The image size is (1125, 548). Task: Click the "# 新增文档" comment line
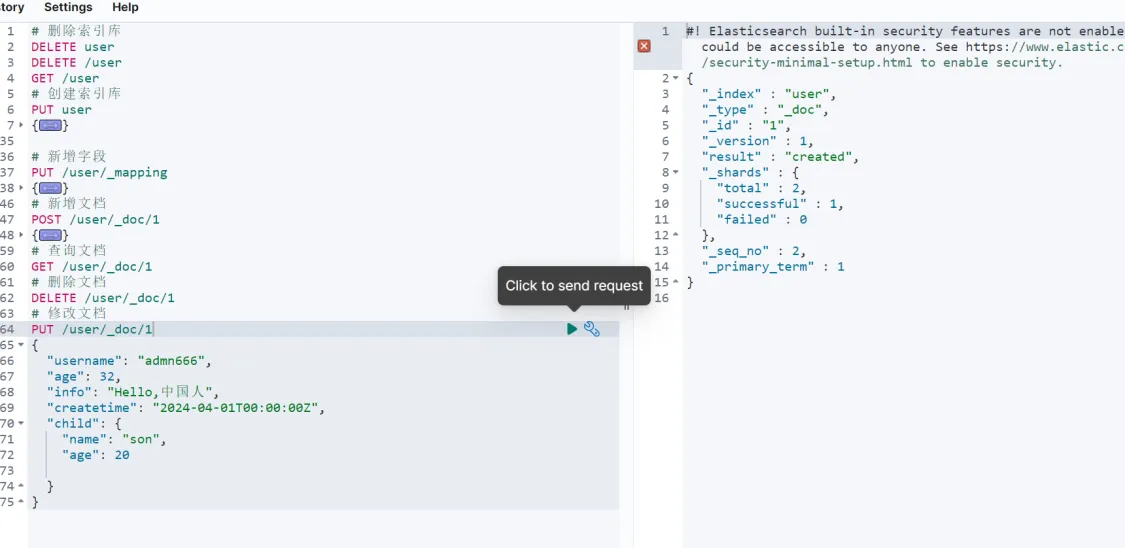coord(69,204)
